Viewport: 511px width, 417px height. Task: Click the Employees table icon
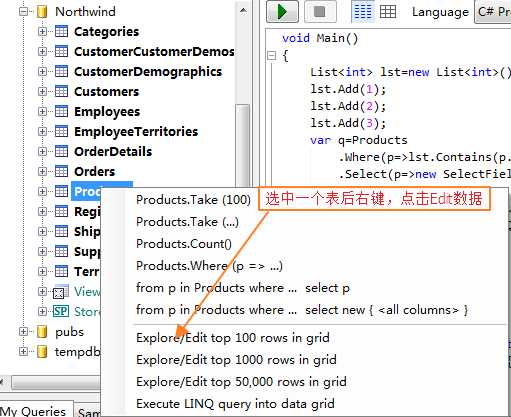(61, 111)
